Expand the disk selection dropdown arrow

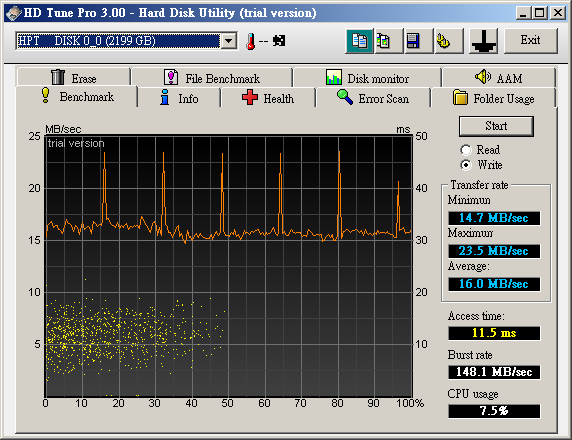point(229,41)
